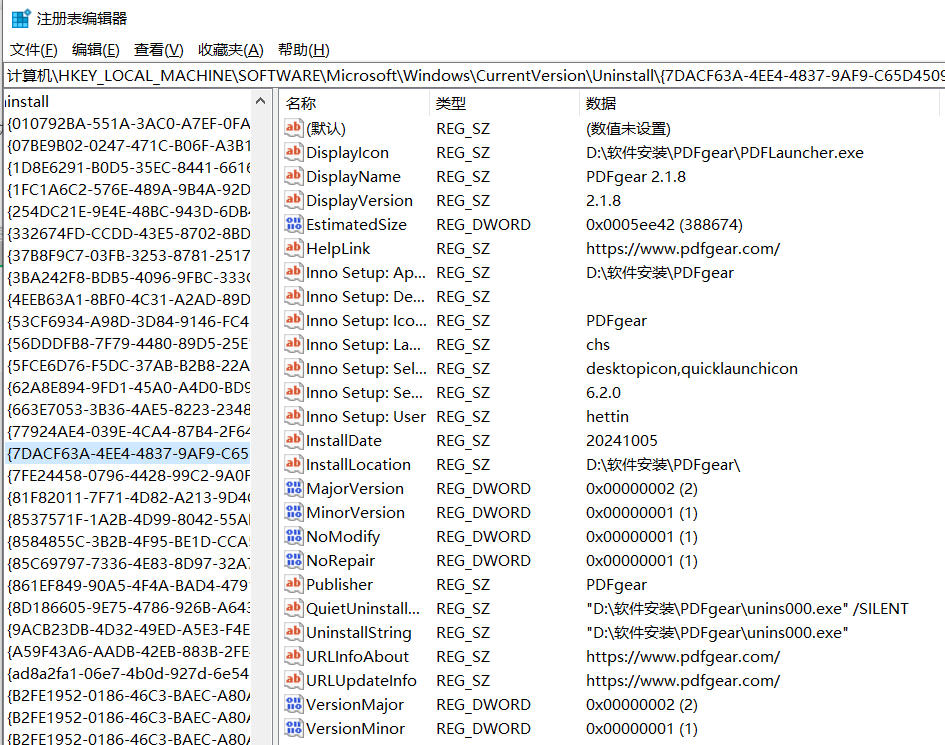The width and height of the screenshot is (945, 745).
Task: Click the string icon beside DisplayName
Action: pyautogui.click(x=293, y=176)
